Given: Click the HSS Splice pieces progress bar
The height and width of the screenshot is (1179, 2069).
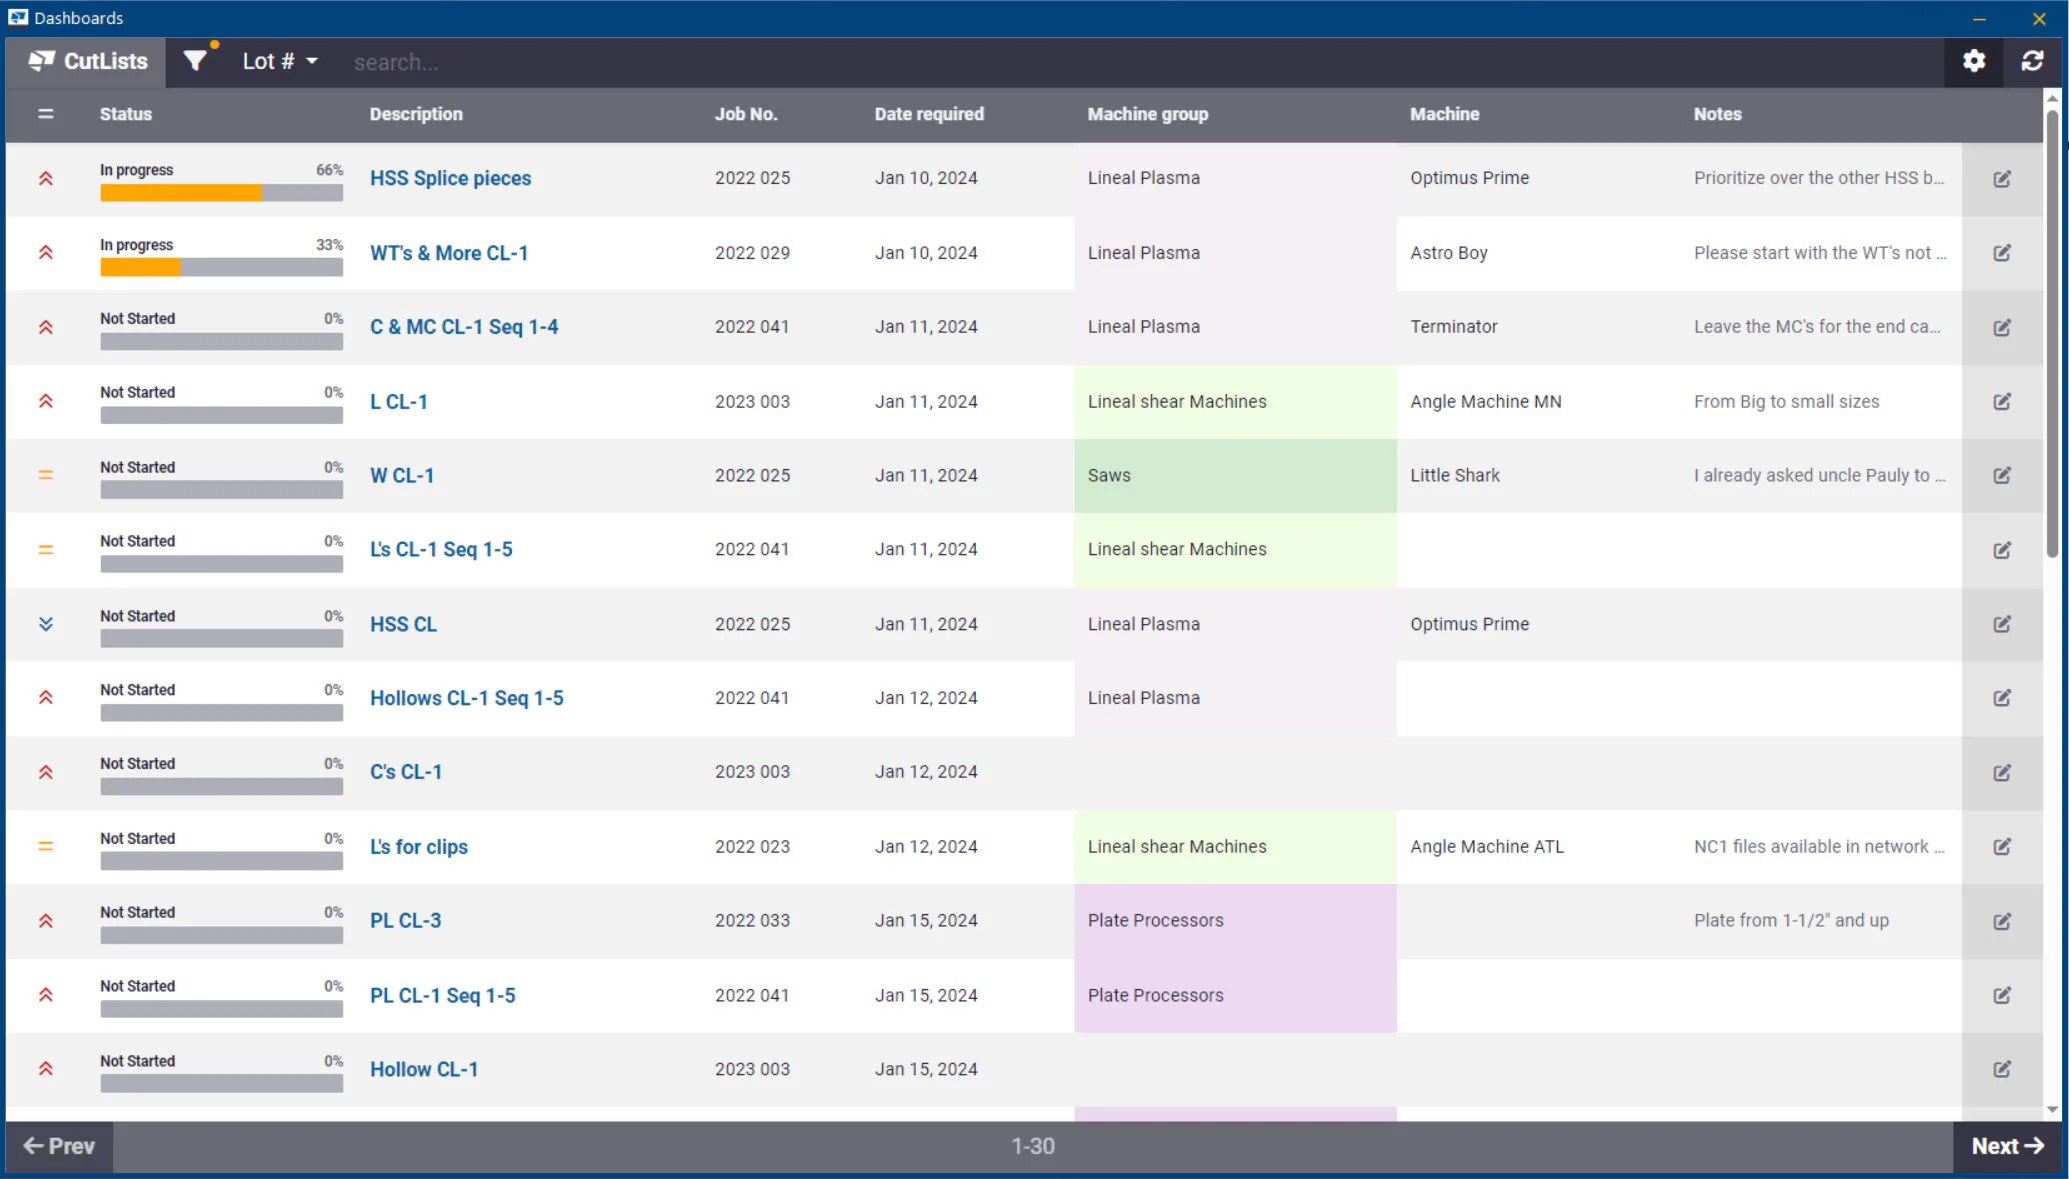Looking at the screenshot, I should (221, 193).
